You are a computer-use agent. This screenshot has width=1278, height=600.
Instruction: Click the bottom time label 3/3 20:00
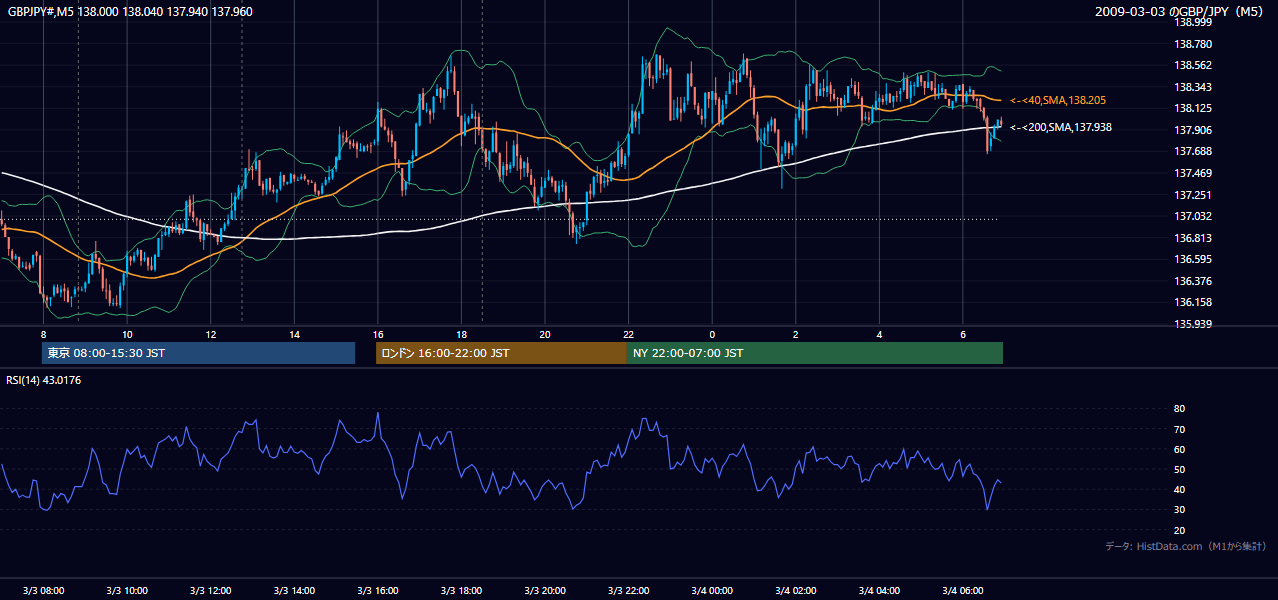click(545, 590)
